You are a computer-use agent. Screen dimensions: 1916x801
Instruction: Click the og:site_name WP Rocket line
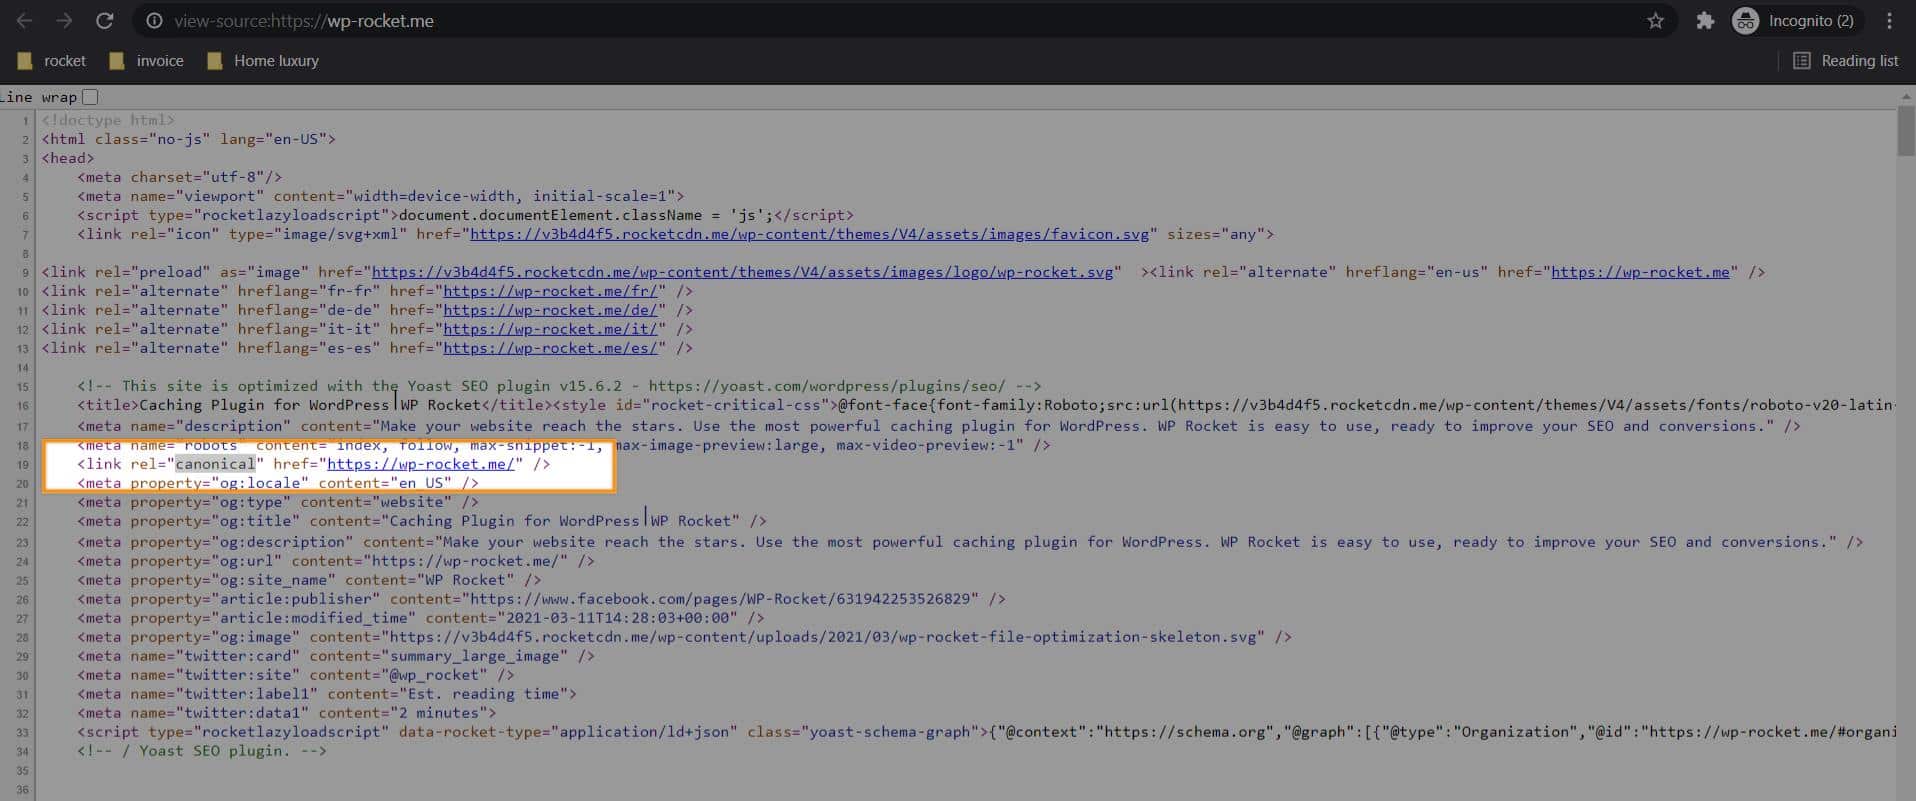[309, 580]
